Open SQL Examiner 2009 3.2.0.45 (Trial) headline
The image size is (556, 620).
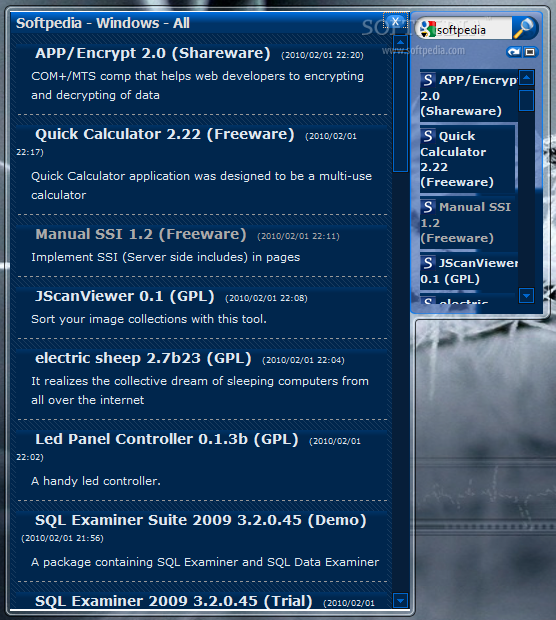[x=174, y=601]
